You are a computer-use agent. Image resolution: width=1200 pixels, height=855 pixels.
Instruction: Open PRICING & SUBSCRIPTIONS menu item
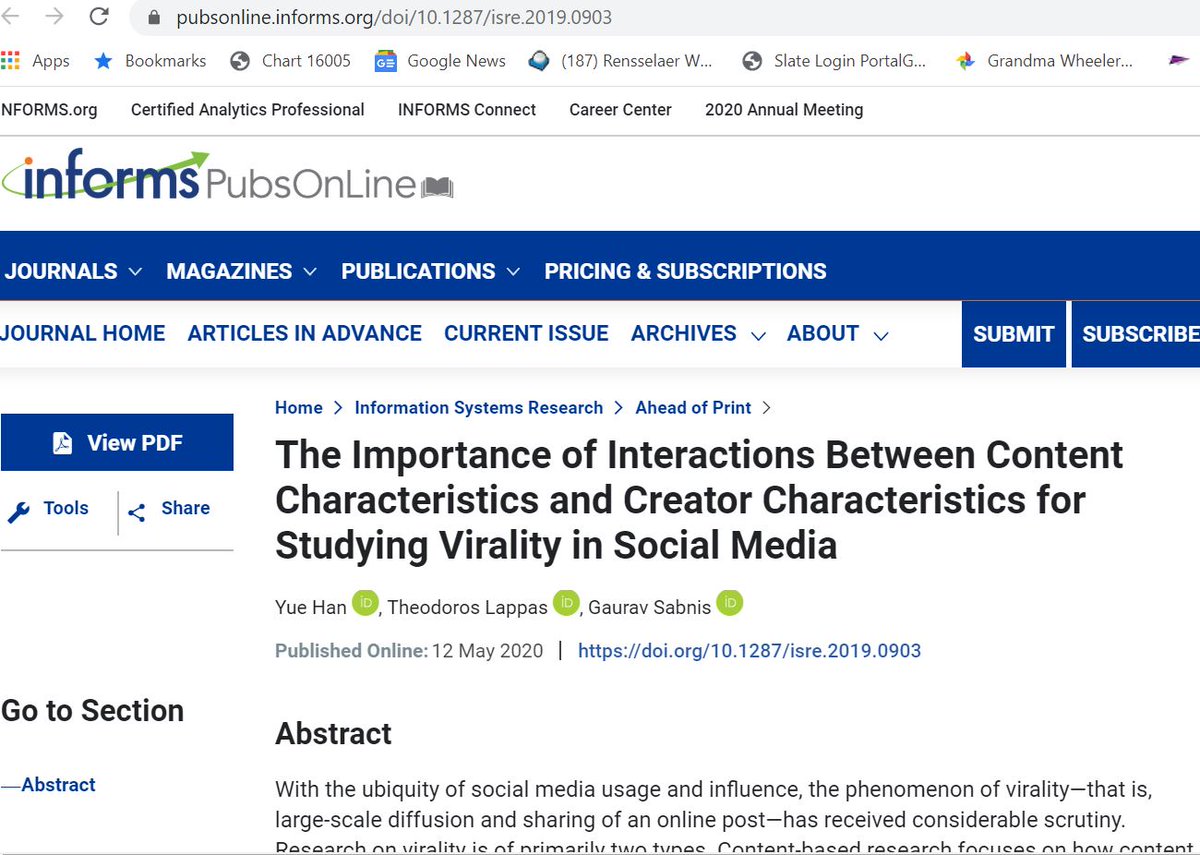(x=685, y=271)
